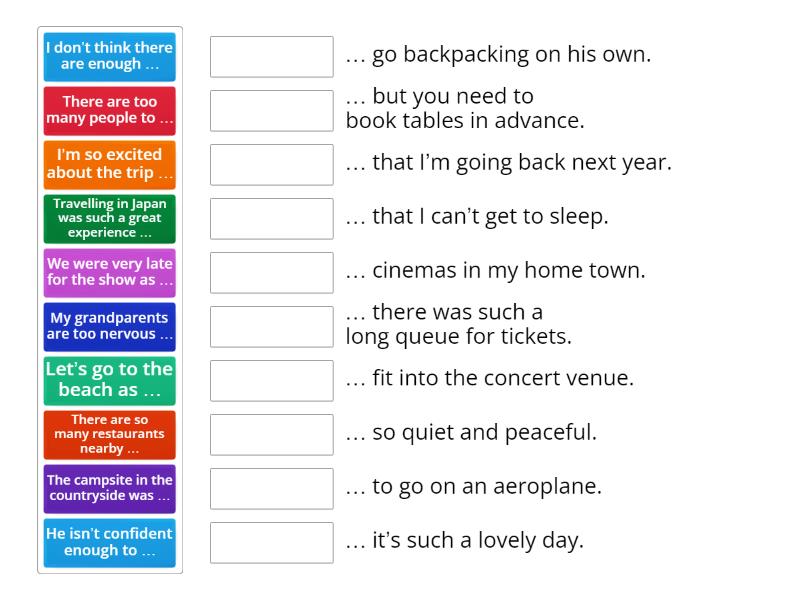Select the slot before "long queue for tickets"
Image resolution: width=800 pixels, height=600 pixels.
coord(271,326)
